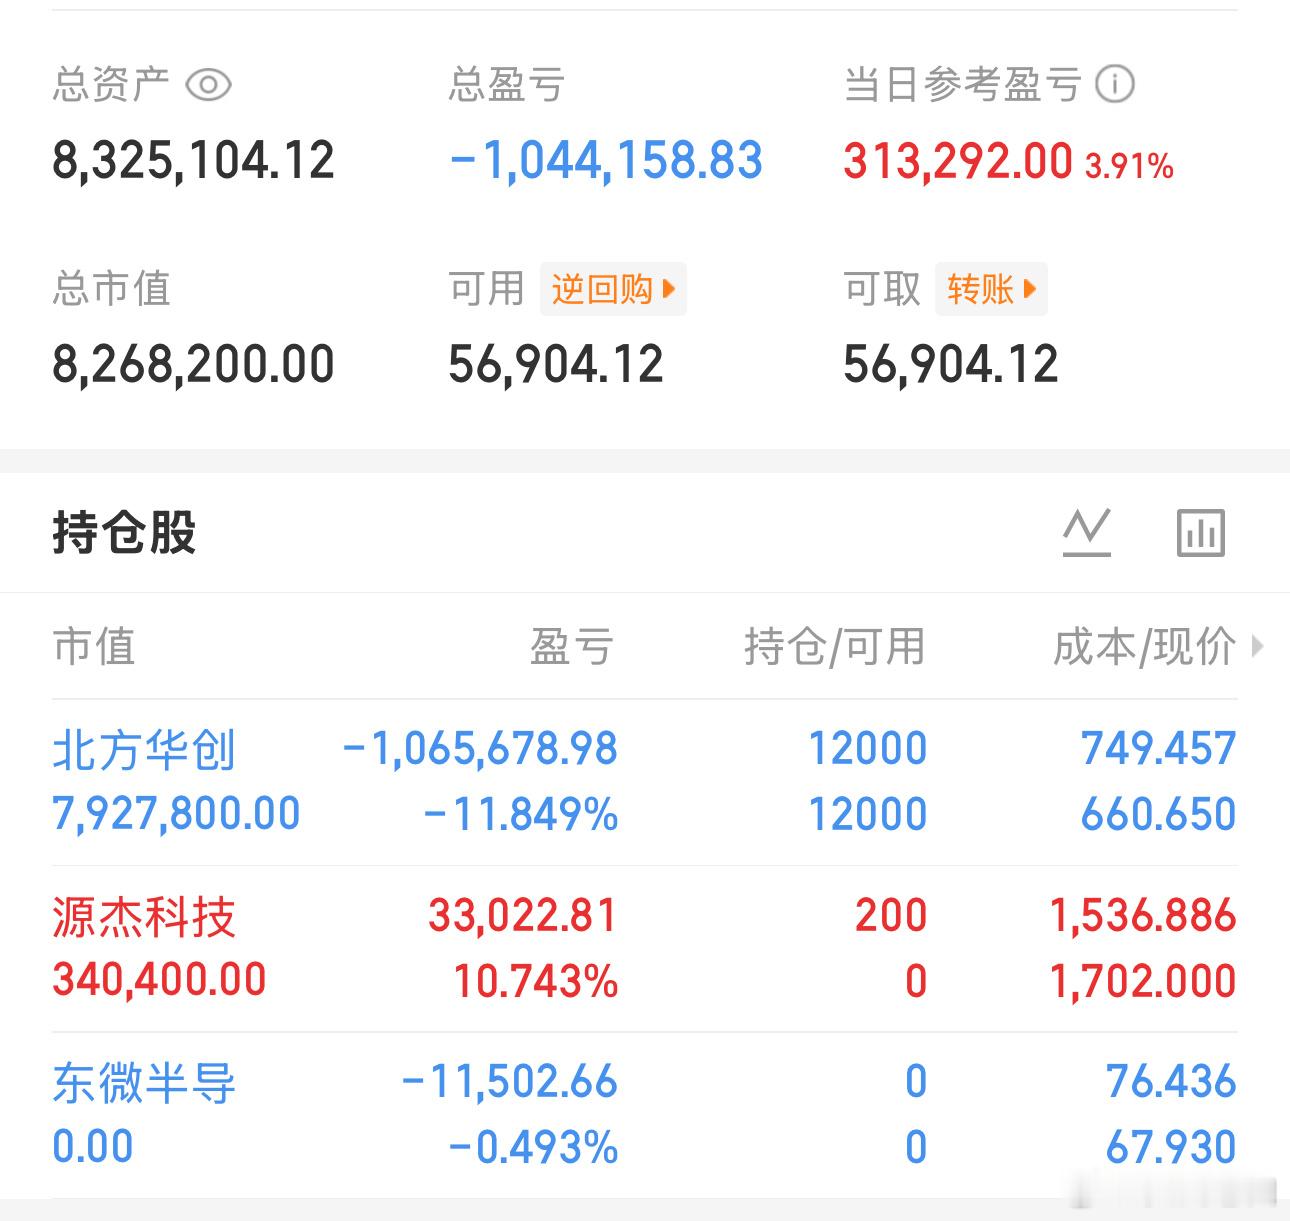Select daily profit value 313,292.00

[x=958, y=160]
